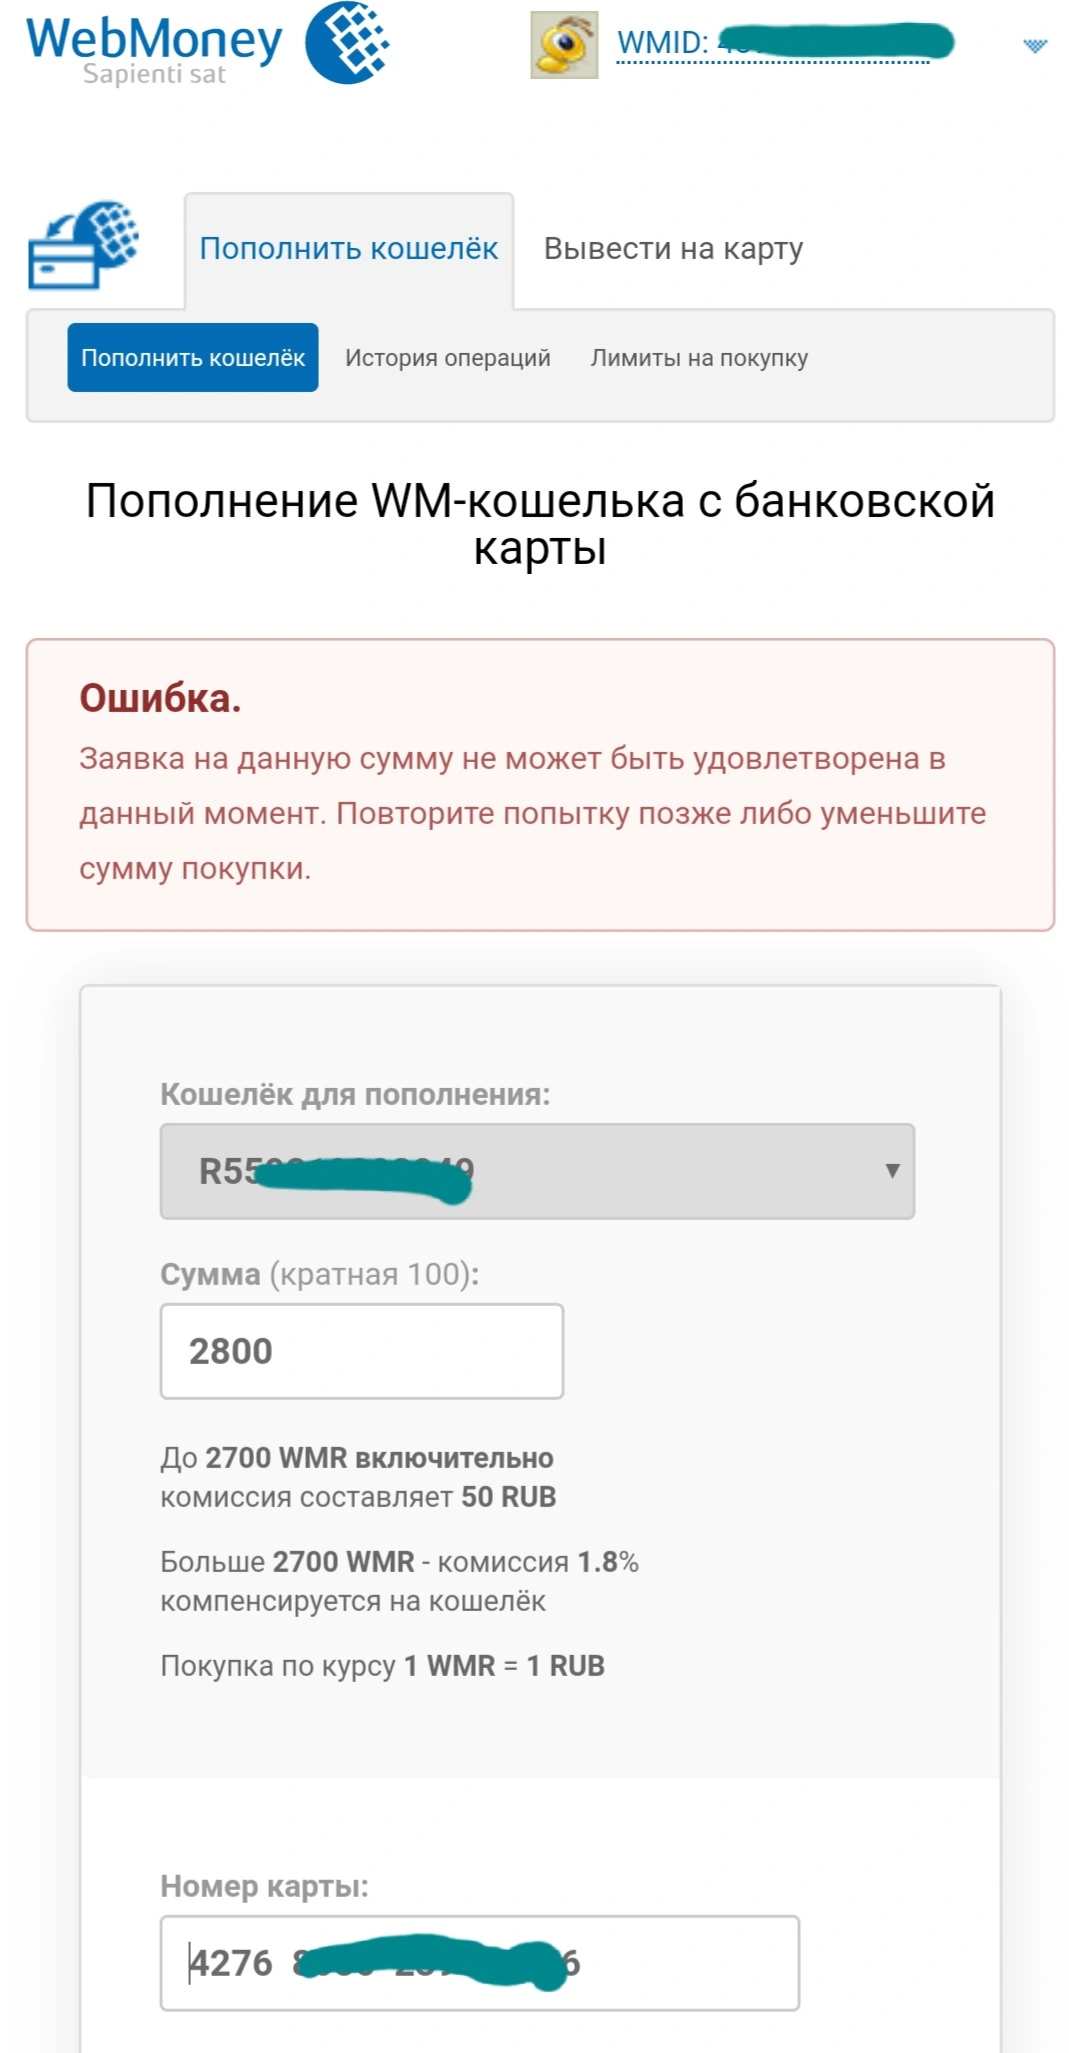The height and width of the screenshot is (2053, 1069).
Task: Open История операций
Action: click(x=448, y=358)
